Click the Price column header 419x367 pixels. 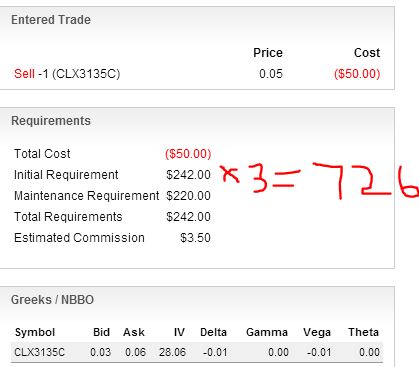click(268, 53)
